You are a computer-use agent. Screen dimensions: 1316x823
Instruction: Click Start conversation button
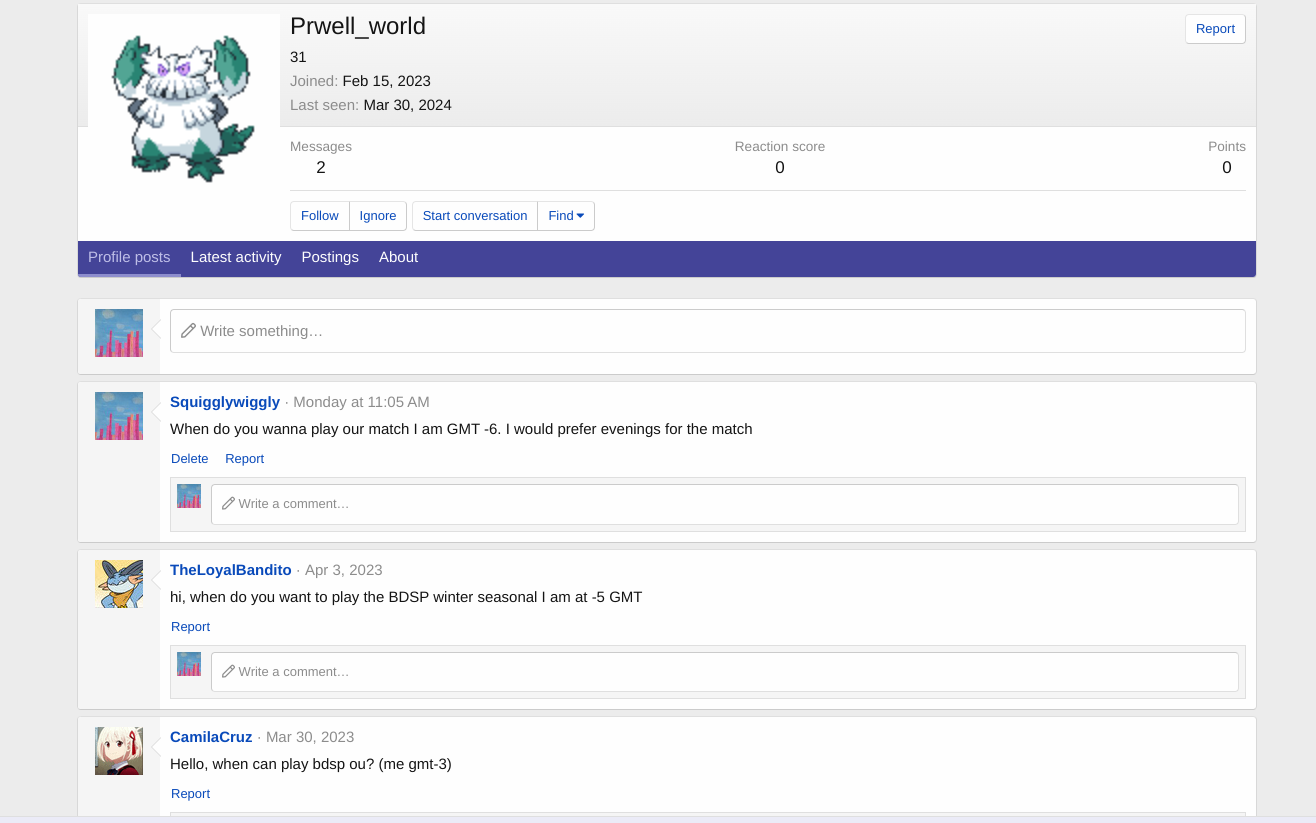pos(475,216)
